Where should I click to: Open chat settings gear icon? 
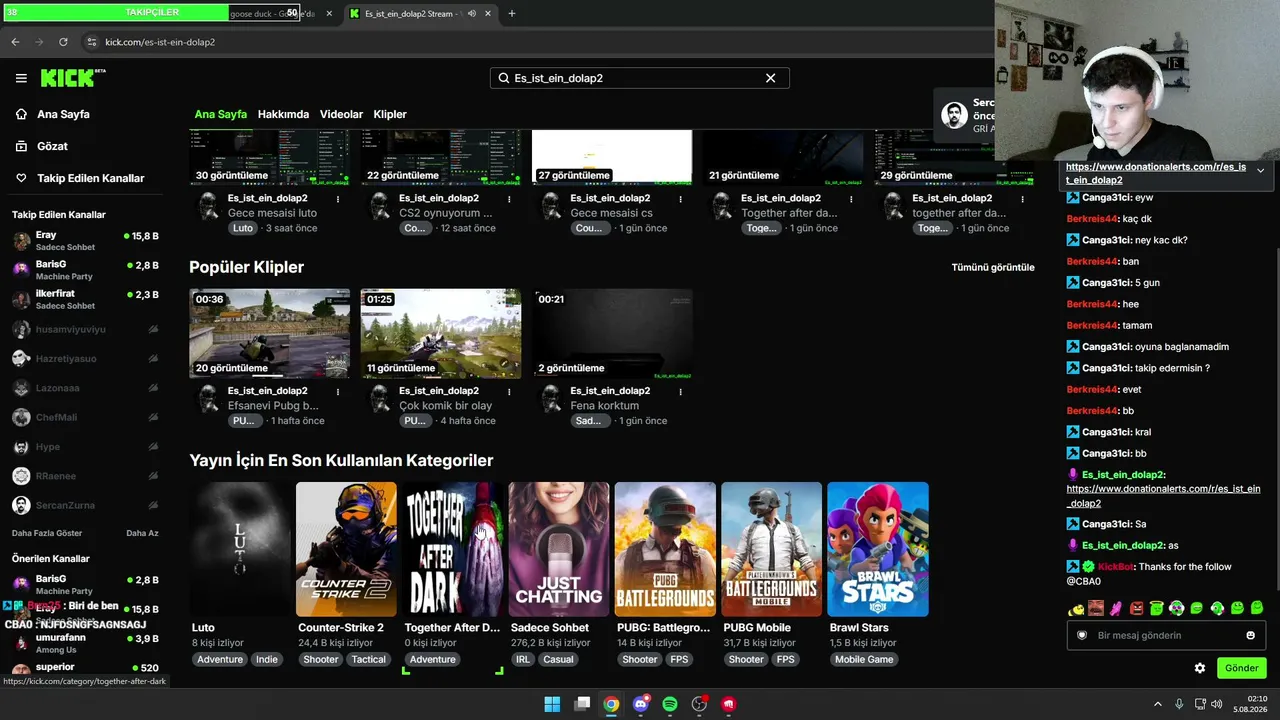(x=1200, y=668)
